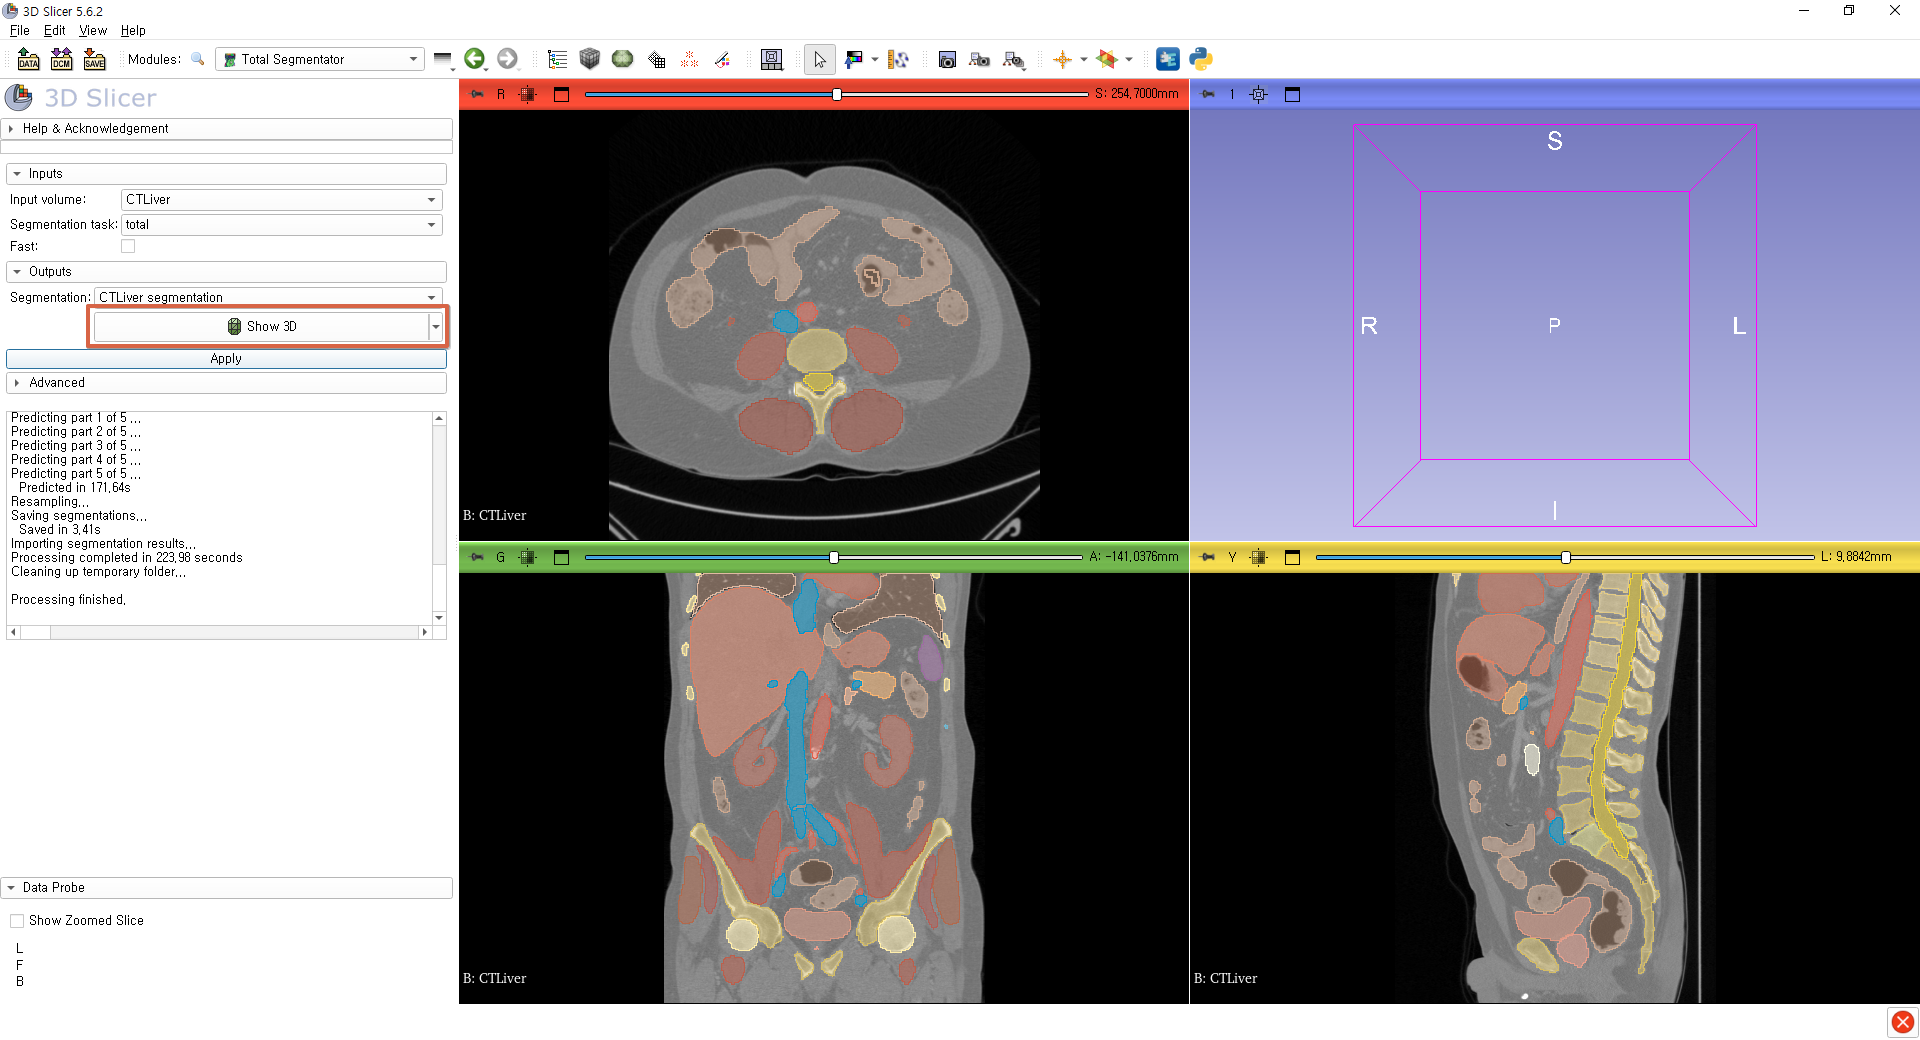
Task: Click the red error status button
Action: (x=1902, y=1022)
